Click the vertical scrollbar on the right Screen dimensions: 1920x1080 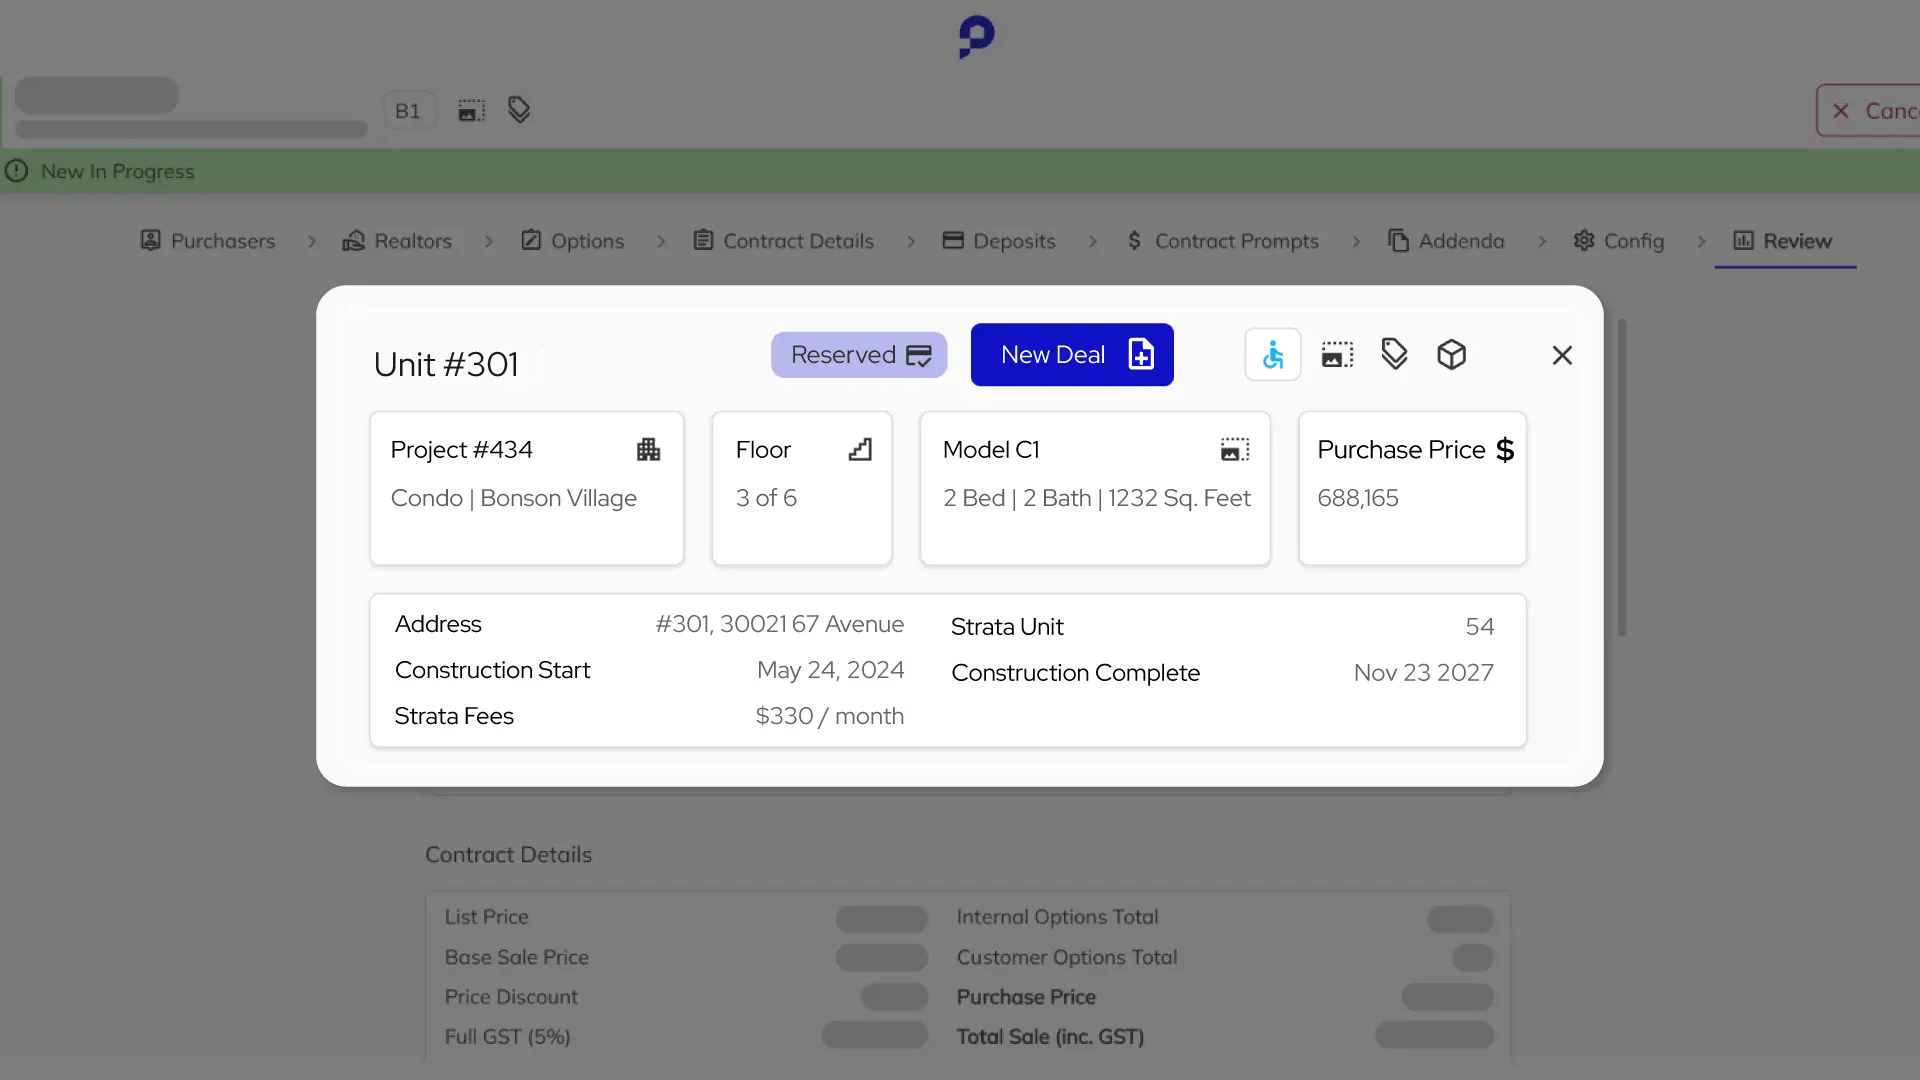click(1622, 477)
